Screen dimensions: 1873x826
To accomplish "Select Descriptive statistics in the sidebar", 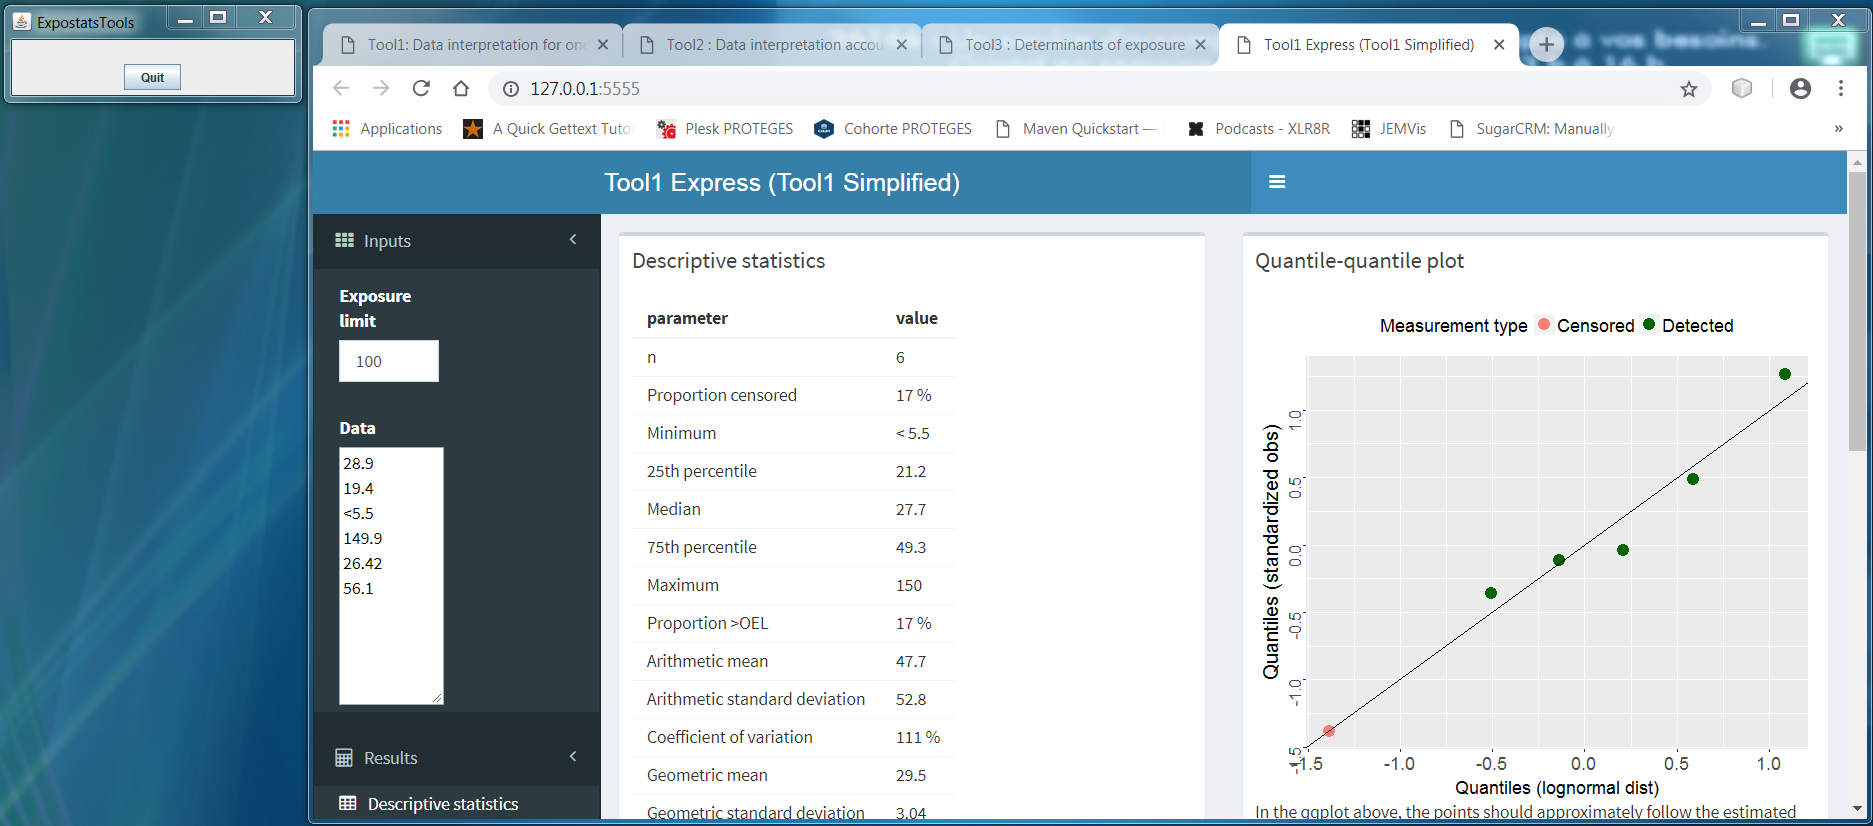I will 442,804.
